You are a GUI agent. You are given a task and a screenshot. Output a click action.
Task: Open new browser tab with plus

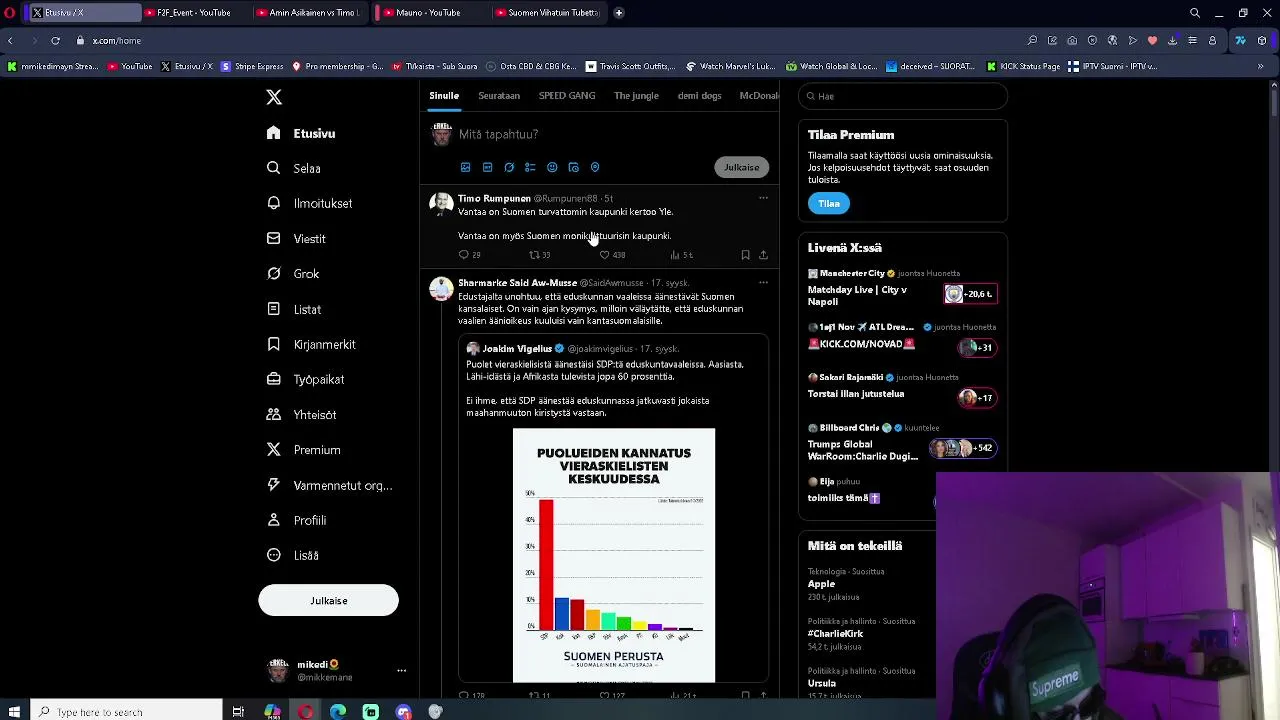pyautogui.click(x=619, y=13)
